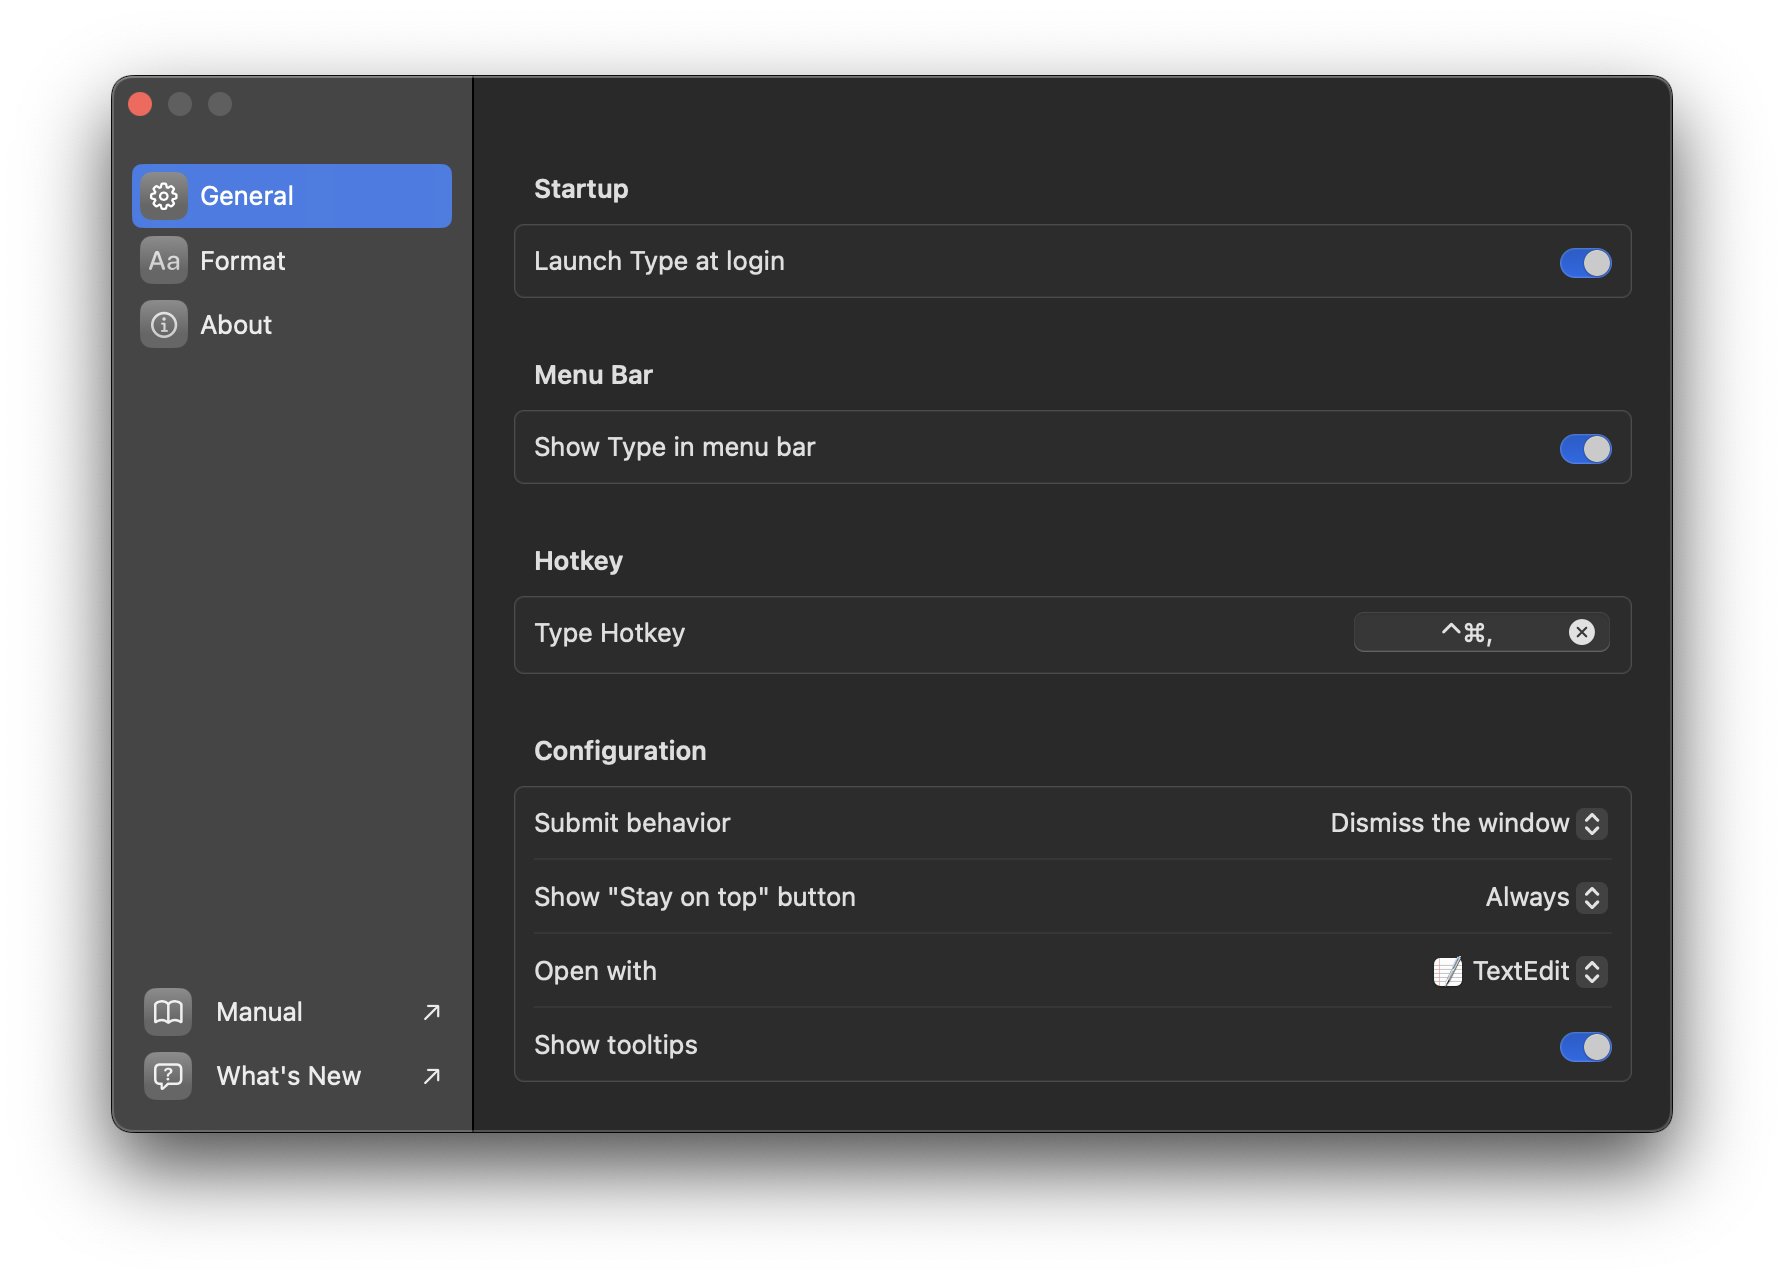Click the 'Show Type in menu bar' label
The width and height of the screenshot is (1784, 1280).
[675, 447]
